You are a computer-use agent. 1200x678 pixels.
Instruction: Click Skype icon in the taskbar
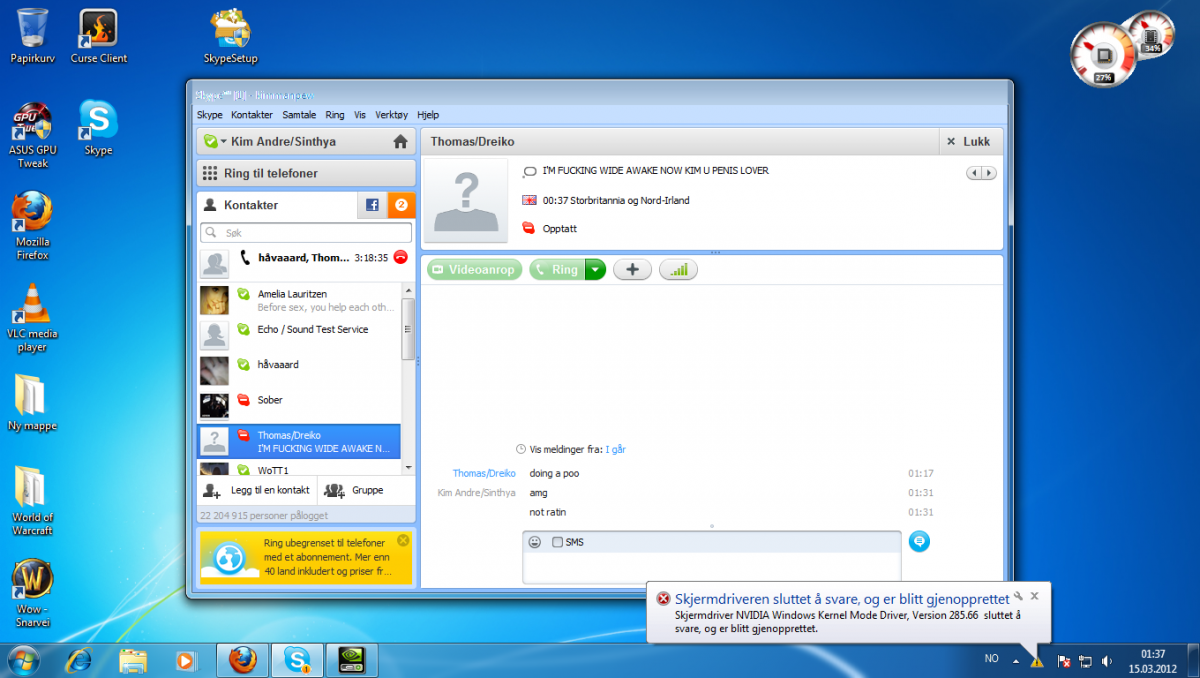coord(297,660)
